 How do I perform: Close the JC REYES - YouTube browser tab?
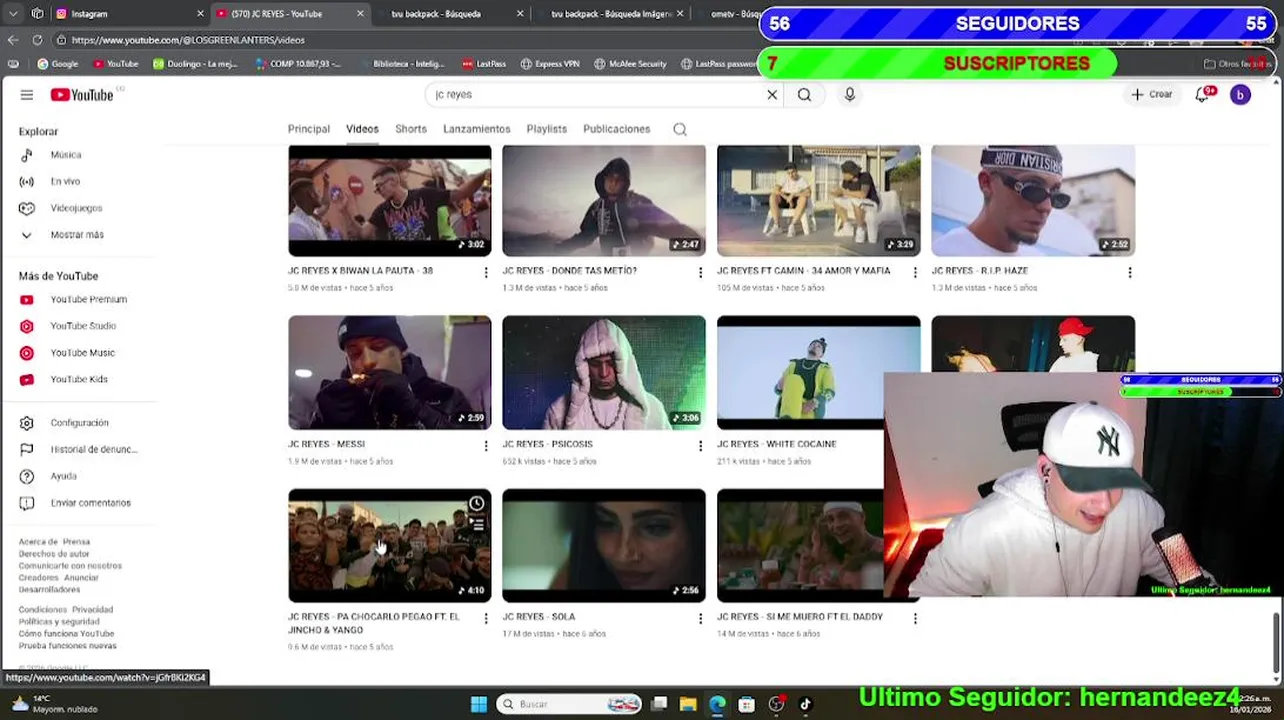pos(360,14)
